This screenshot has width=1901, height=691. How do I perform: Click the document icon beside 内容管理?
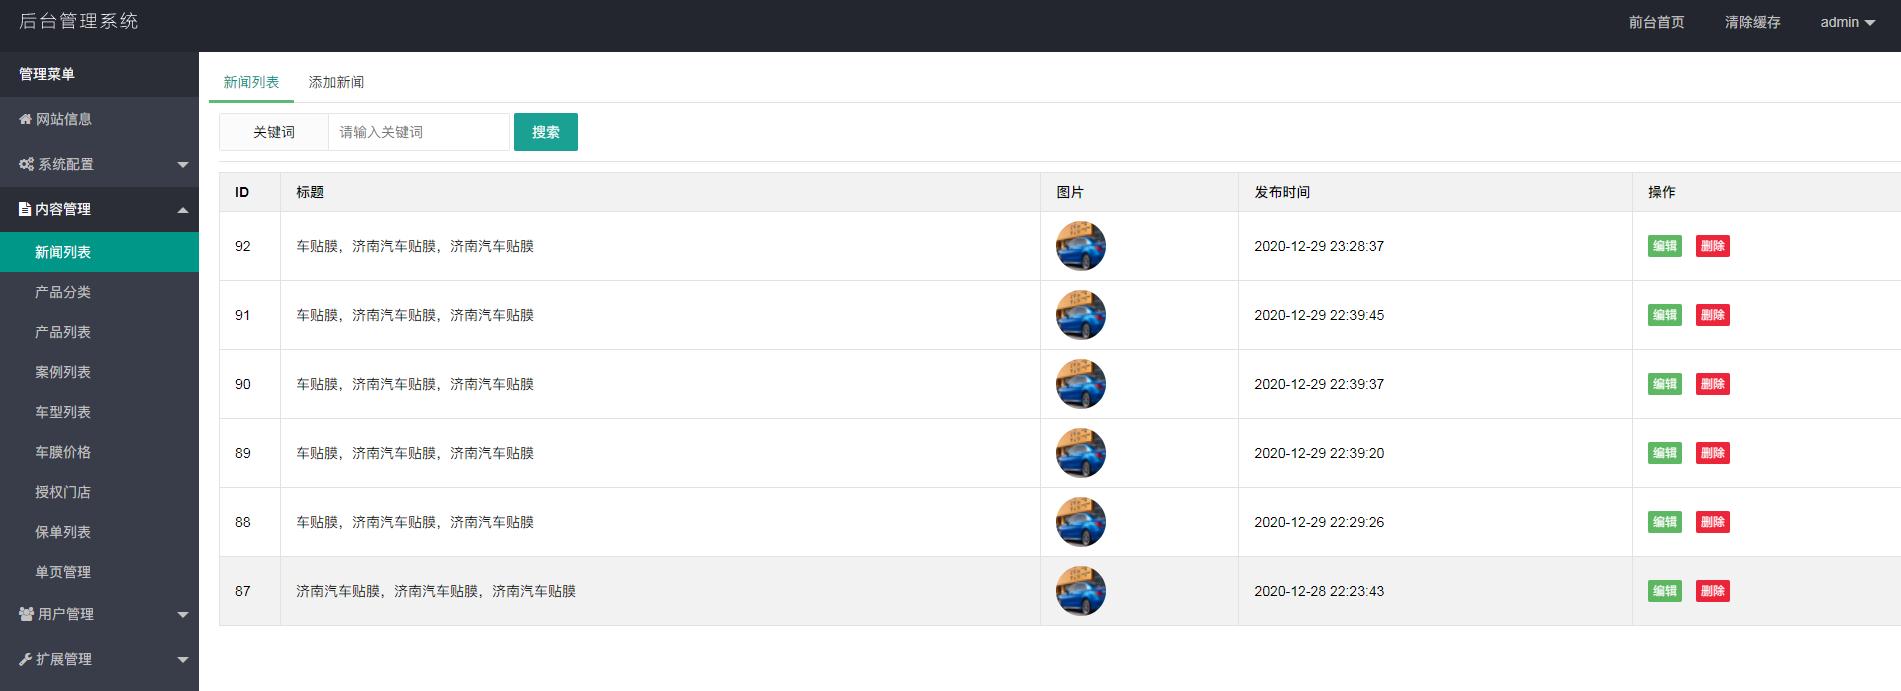[25, 209]
